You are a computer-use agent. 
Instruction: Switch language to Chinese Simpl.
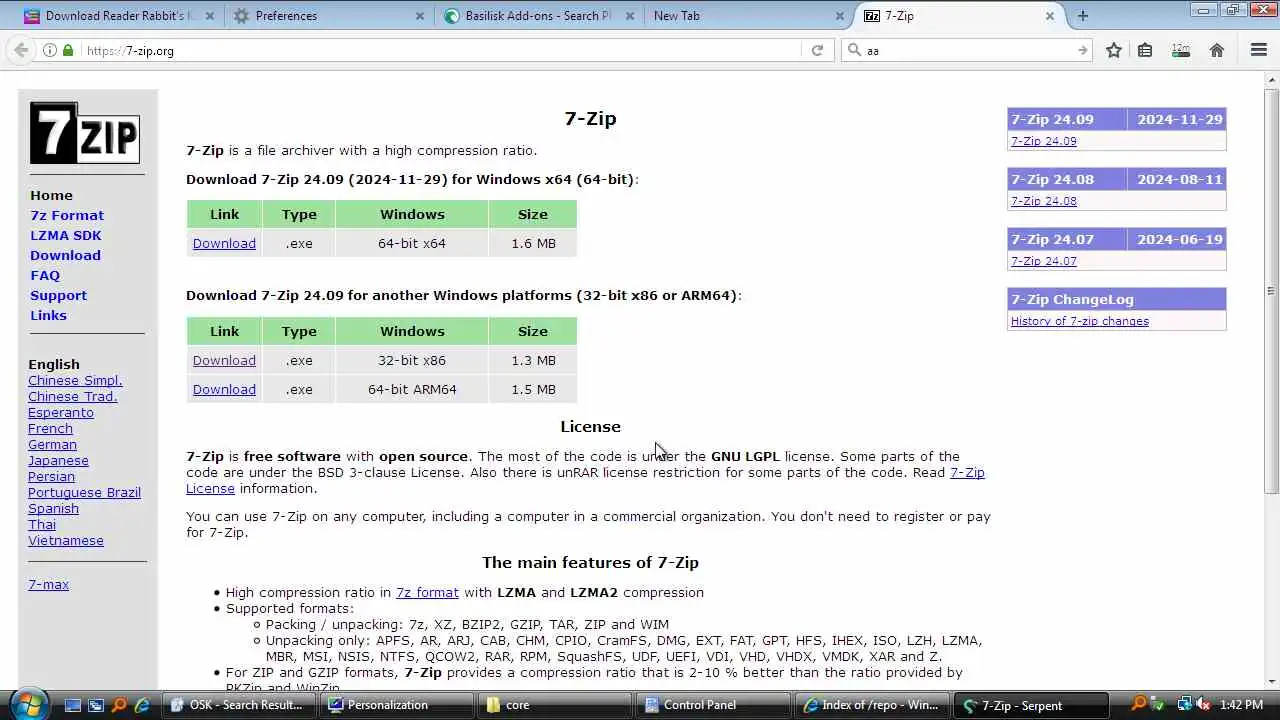(x=75, y=380)
